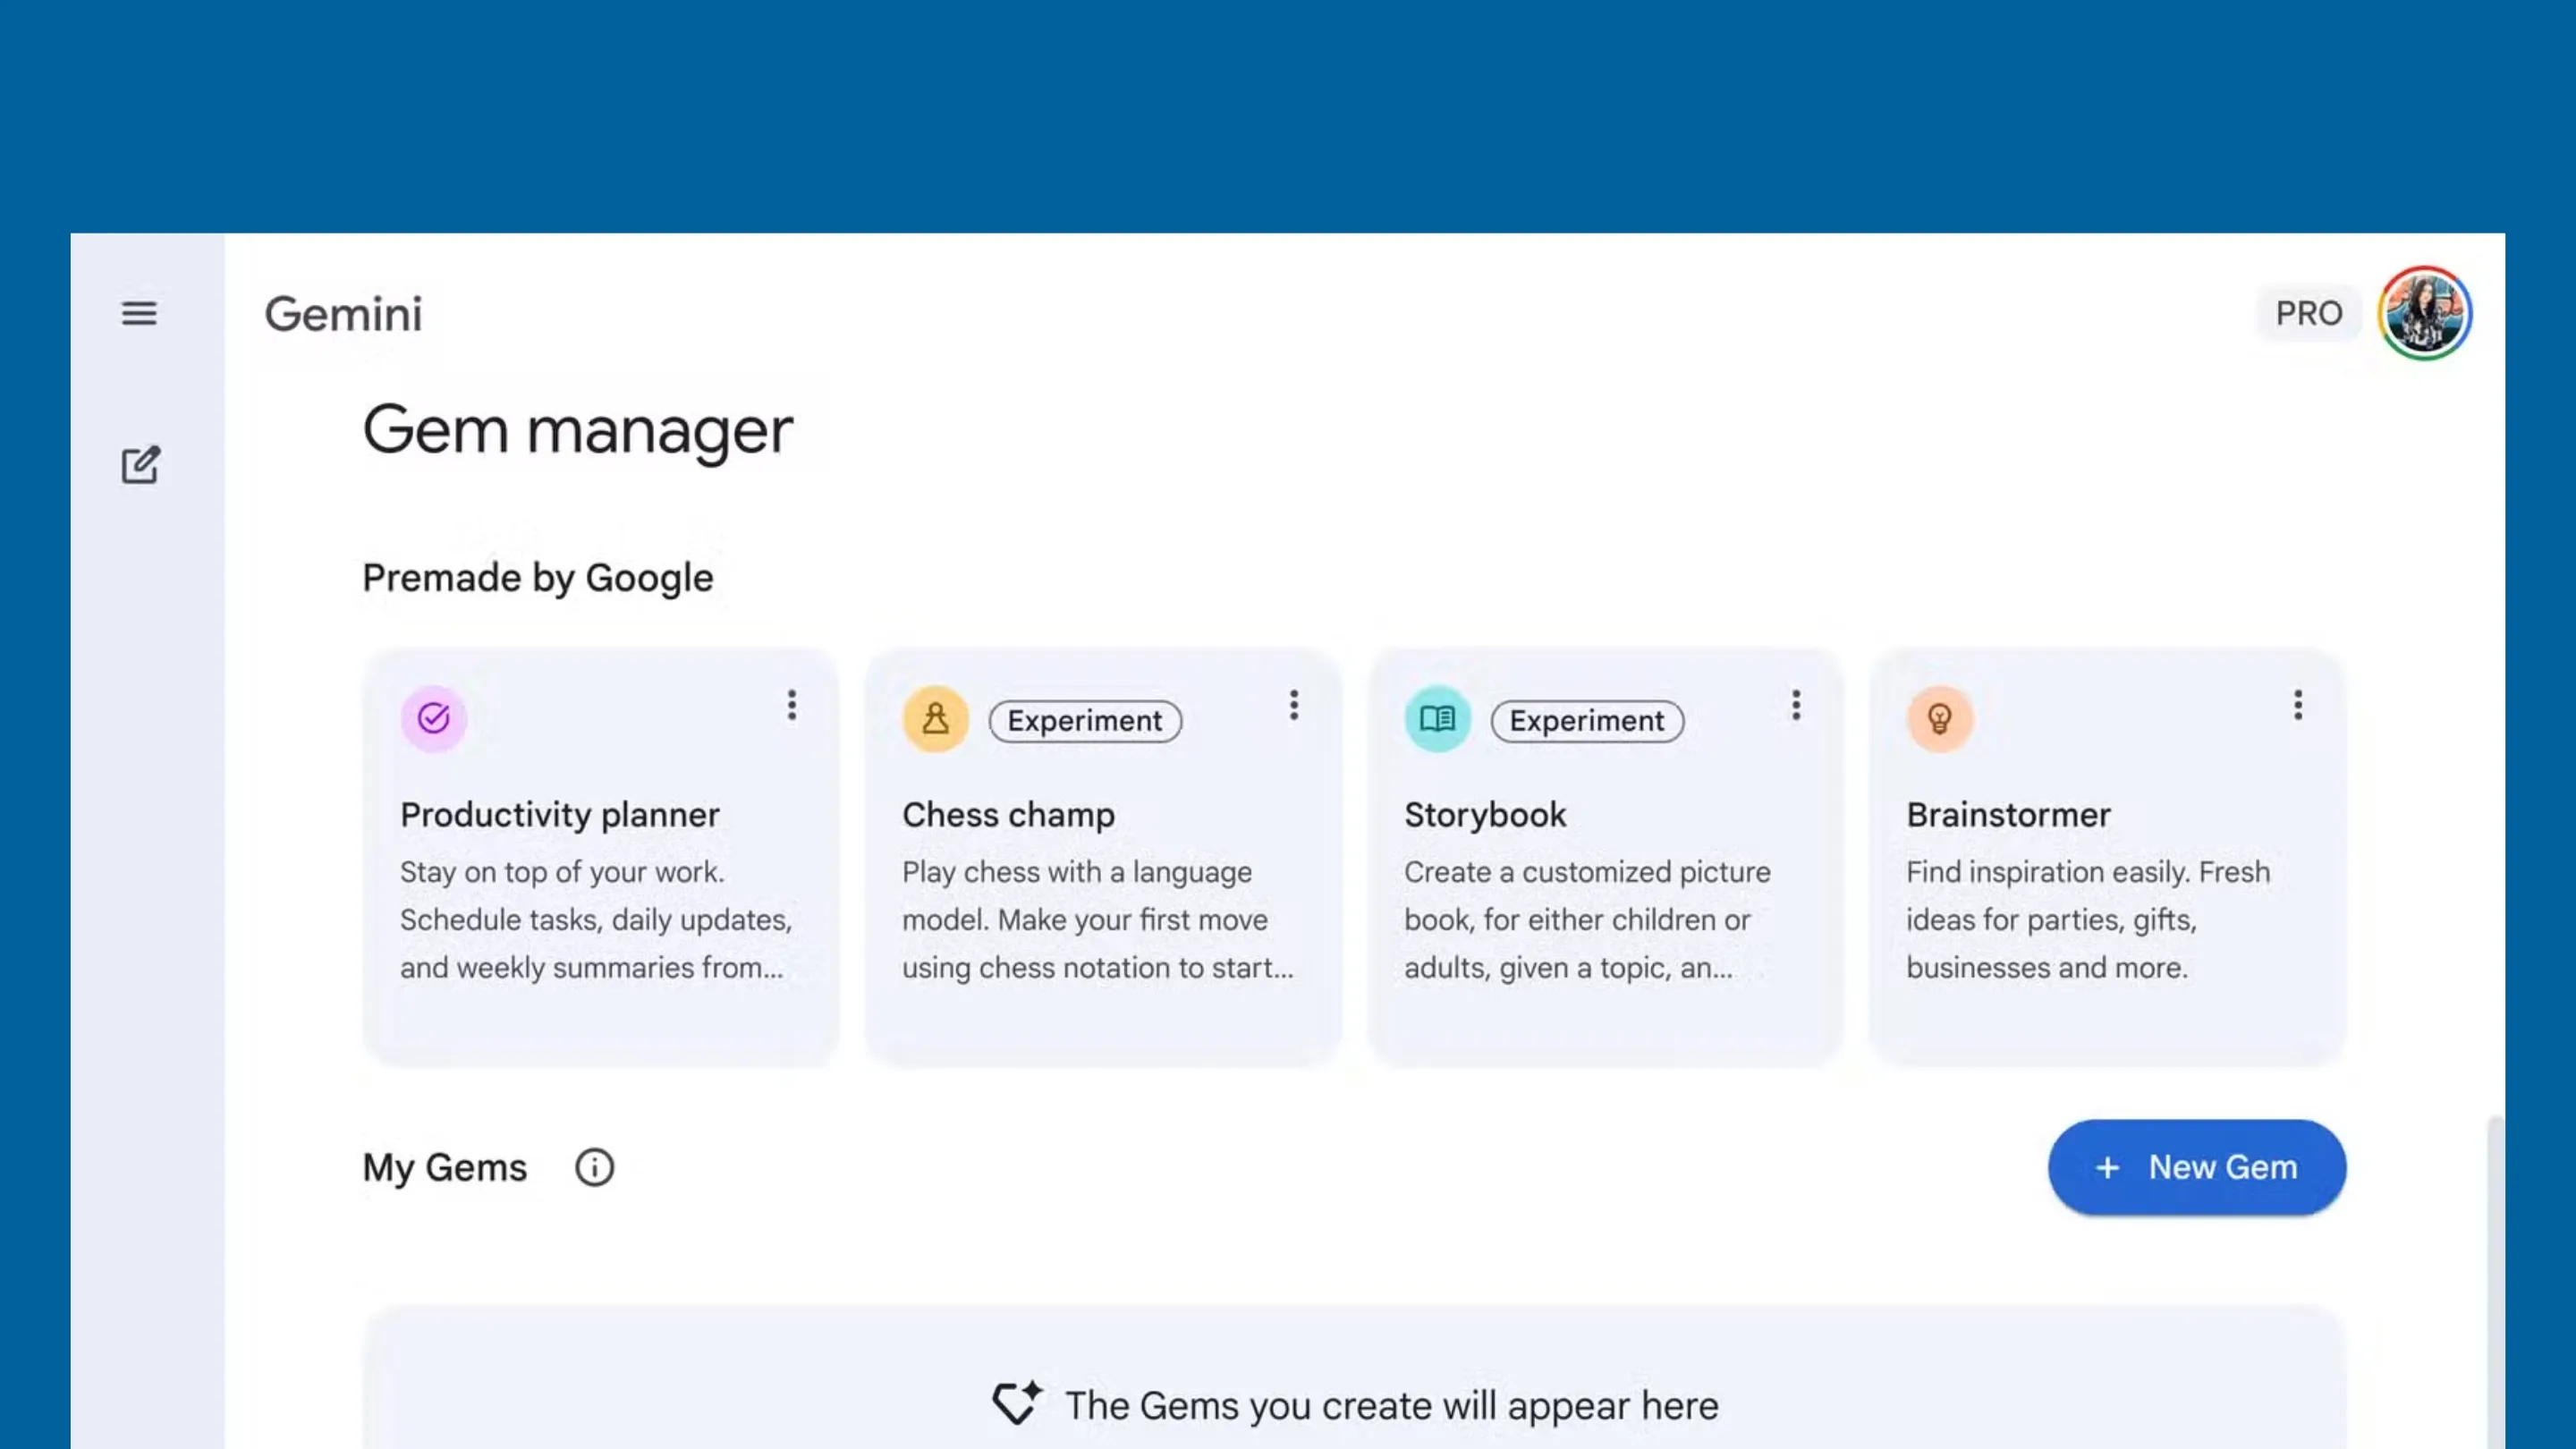Click the Chess champ pawn icon

935,718
